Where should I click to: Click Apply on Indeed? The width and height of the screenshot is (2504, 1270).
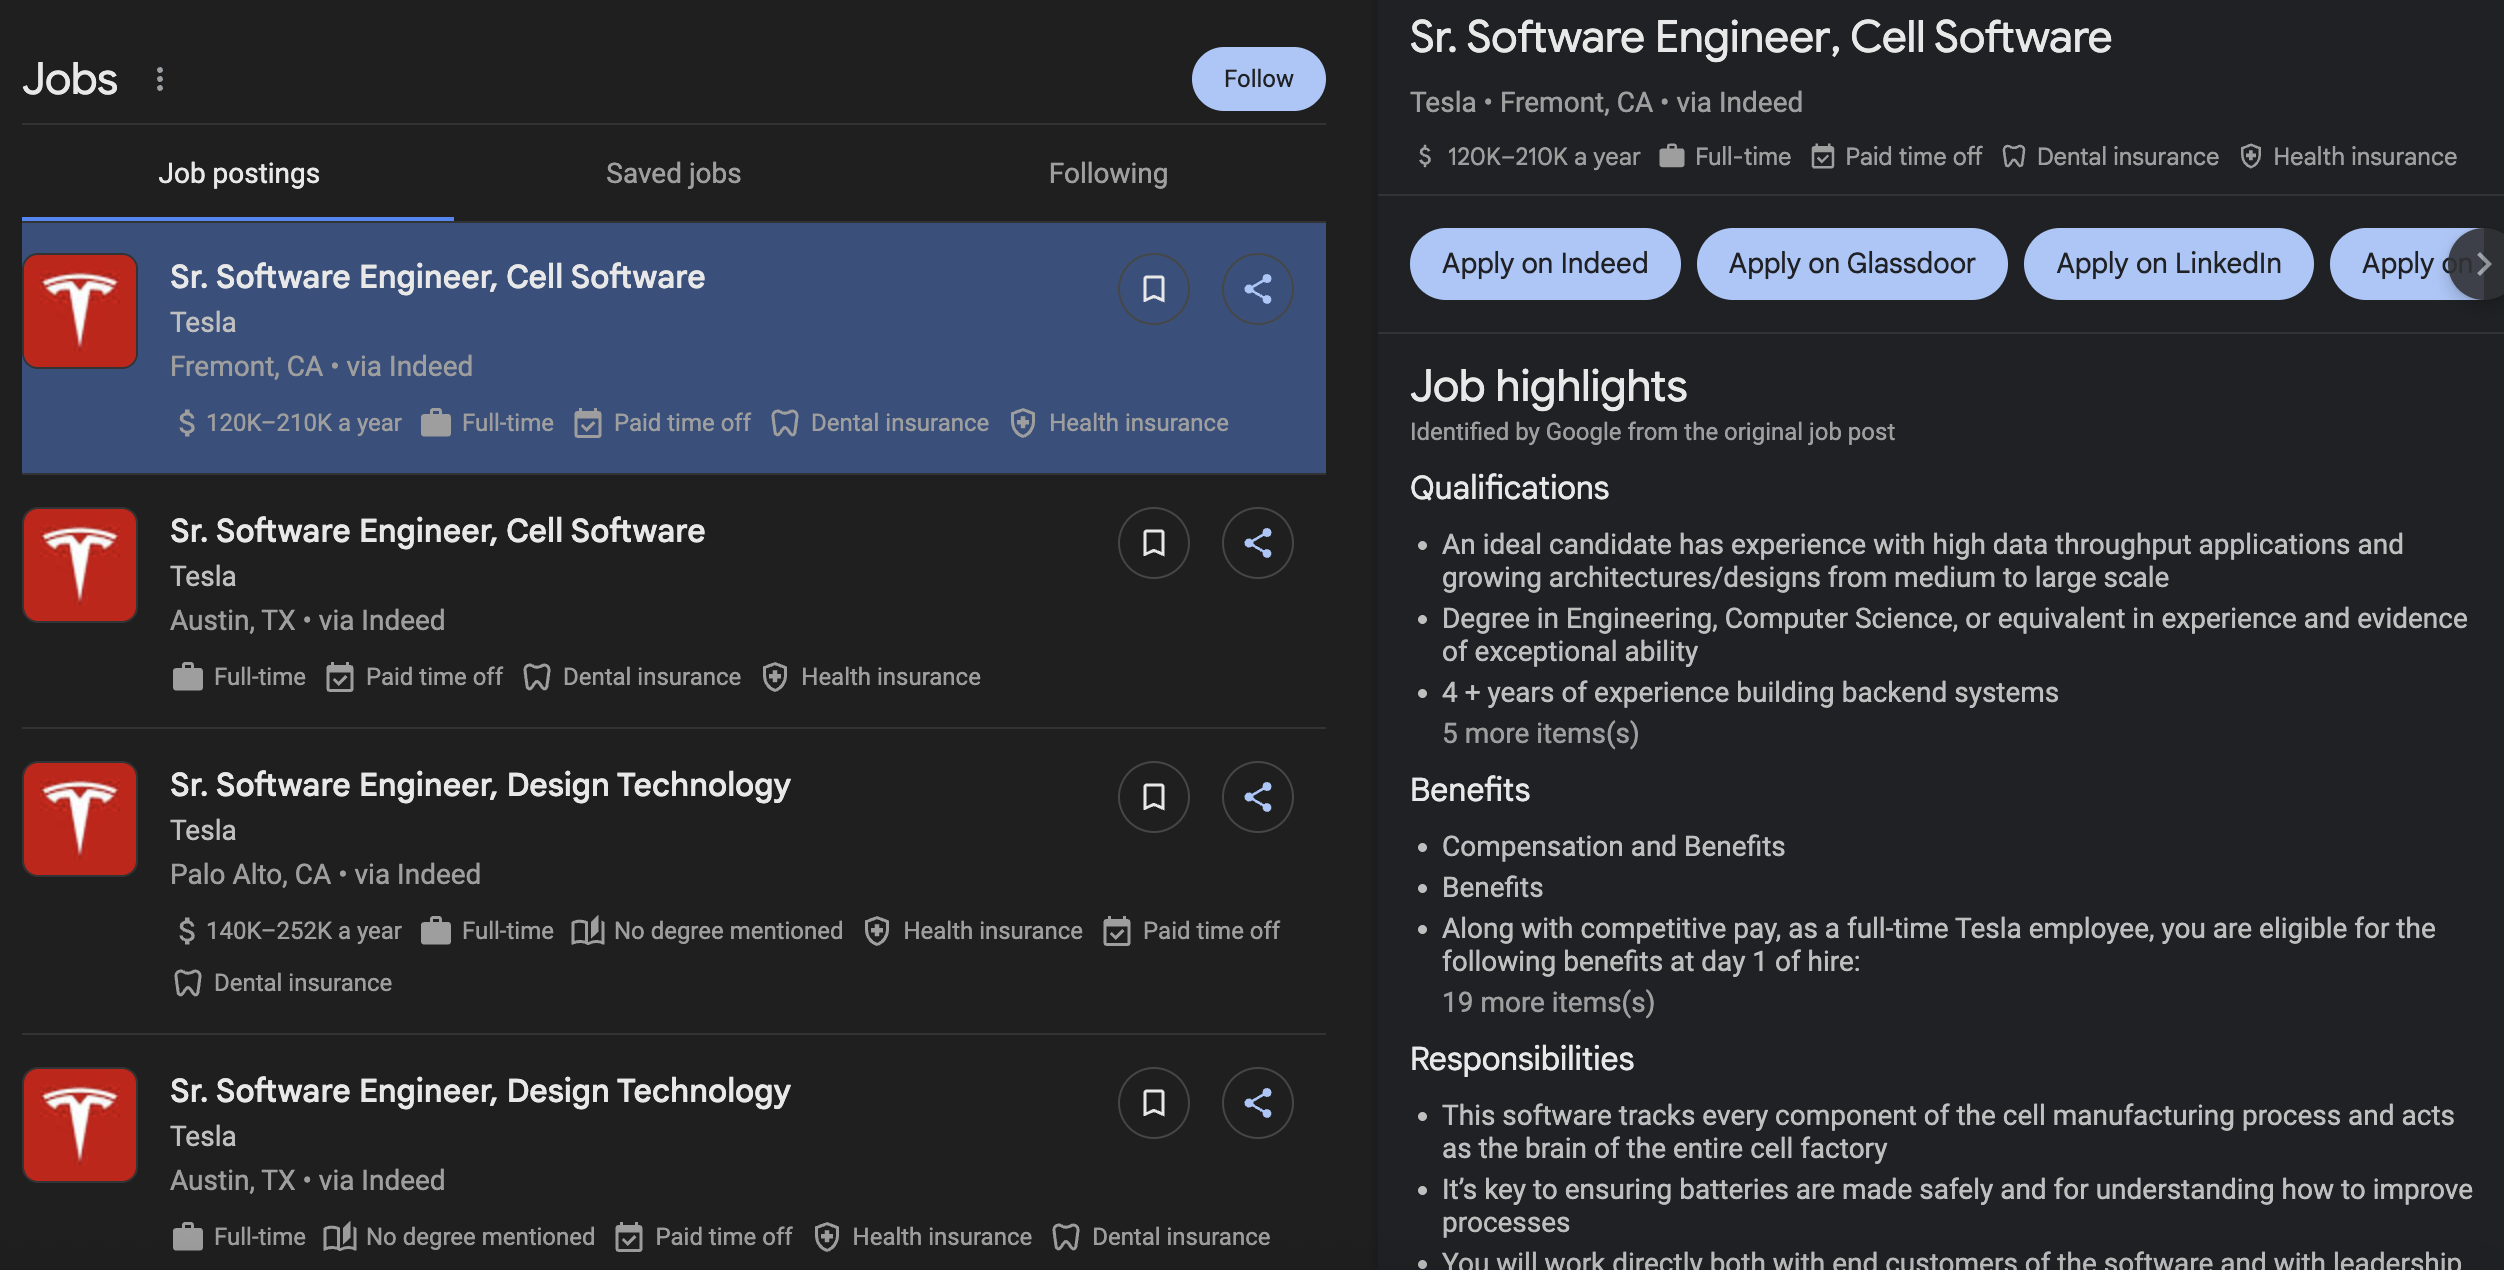click(1545, 264)
